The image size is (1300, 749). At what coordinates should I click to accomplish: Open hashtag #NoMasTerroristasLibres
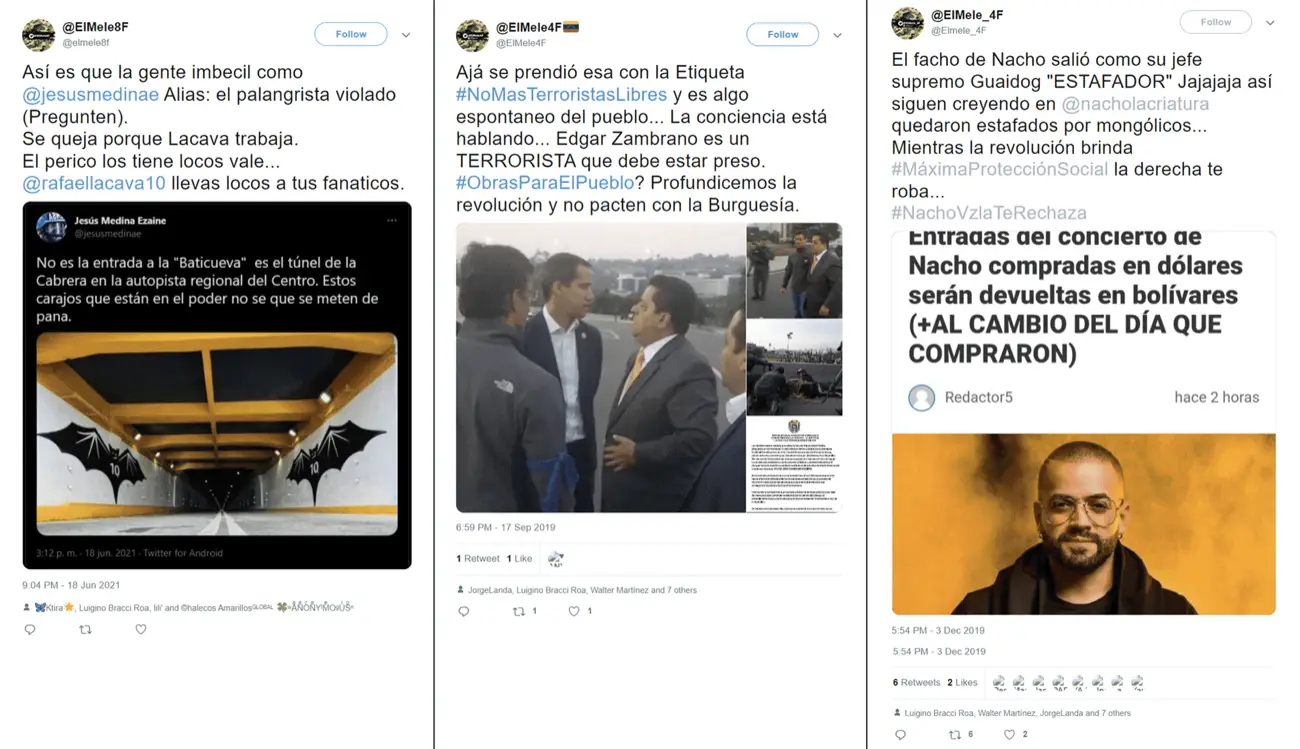(x=561, y=95)
